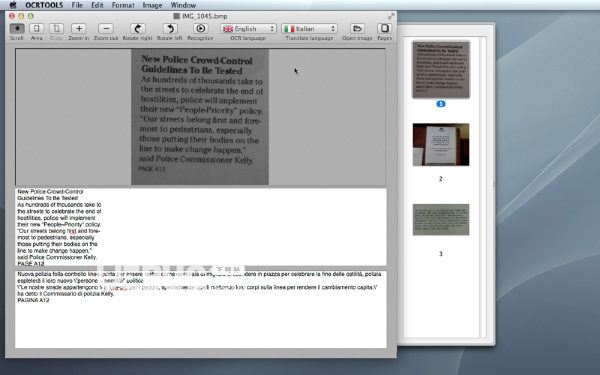Open the Edit menu
The height and width of the screenshot is (375, 600).
tap(97, 5)
